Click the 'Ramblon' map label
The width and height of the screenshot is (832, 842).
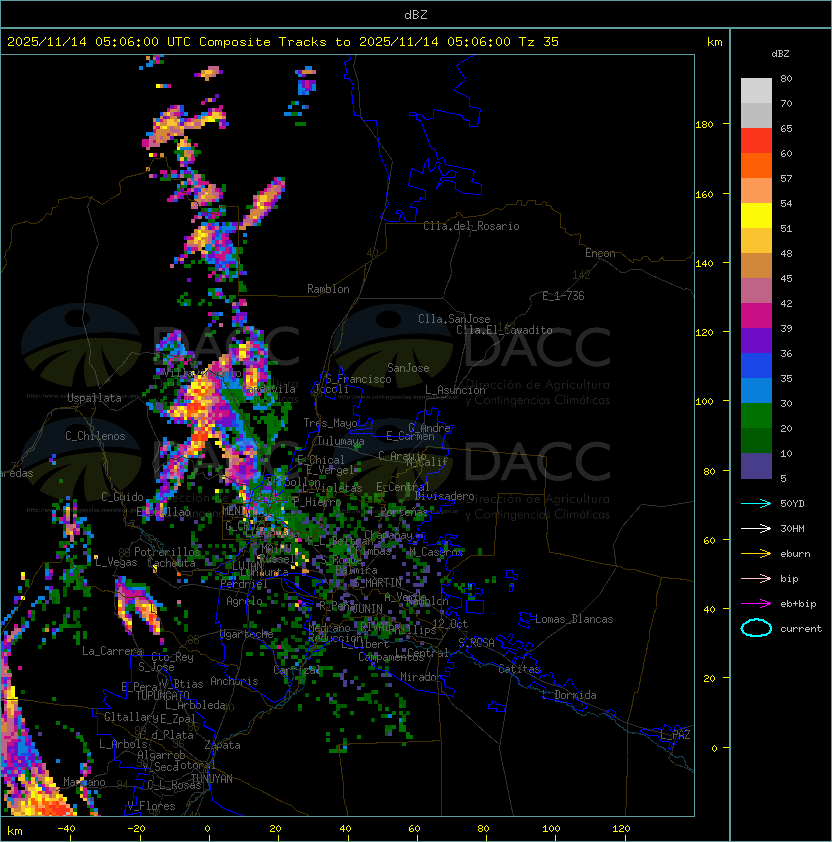328,289
